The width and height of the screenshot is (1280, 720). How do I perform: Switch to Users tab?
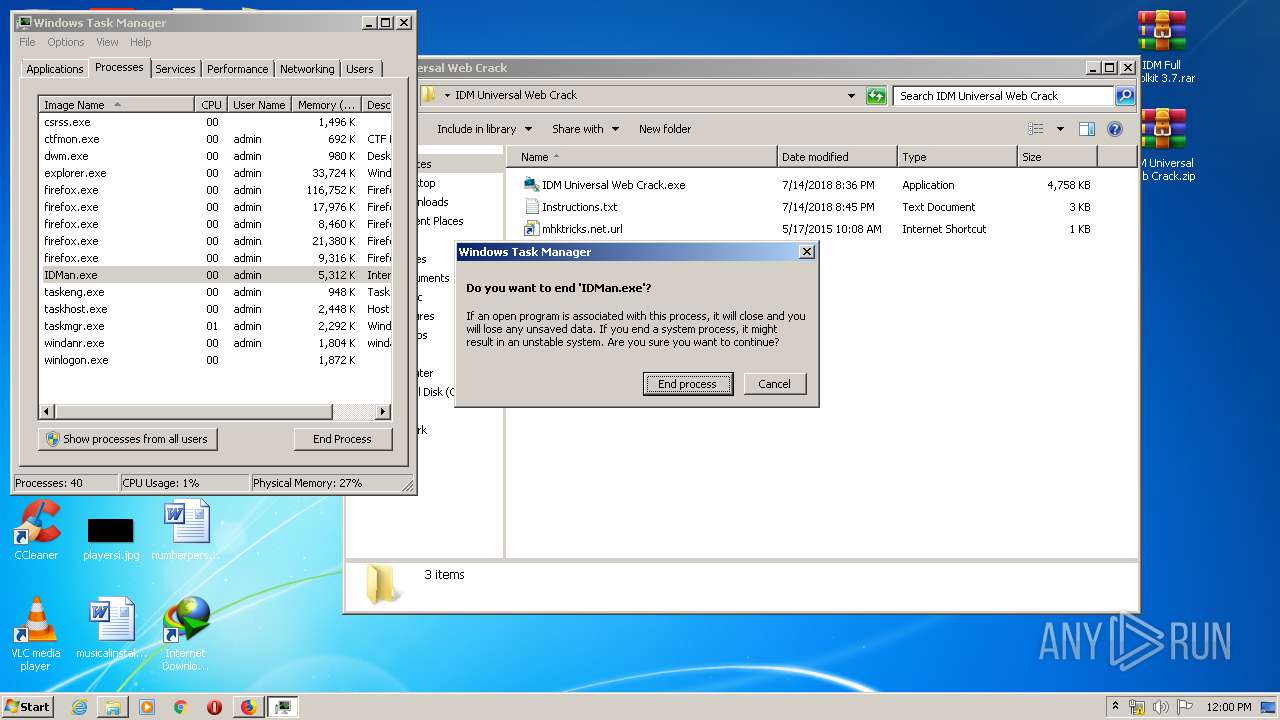click(359, 69)
